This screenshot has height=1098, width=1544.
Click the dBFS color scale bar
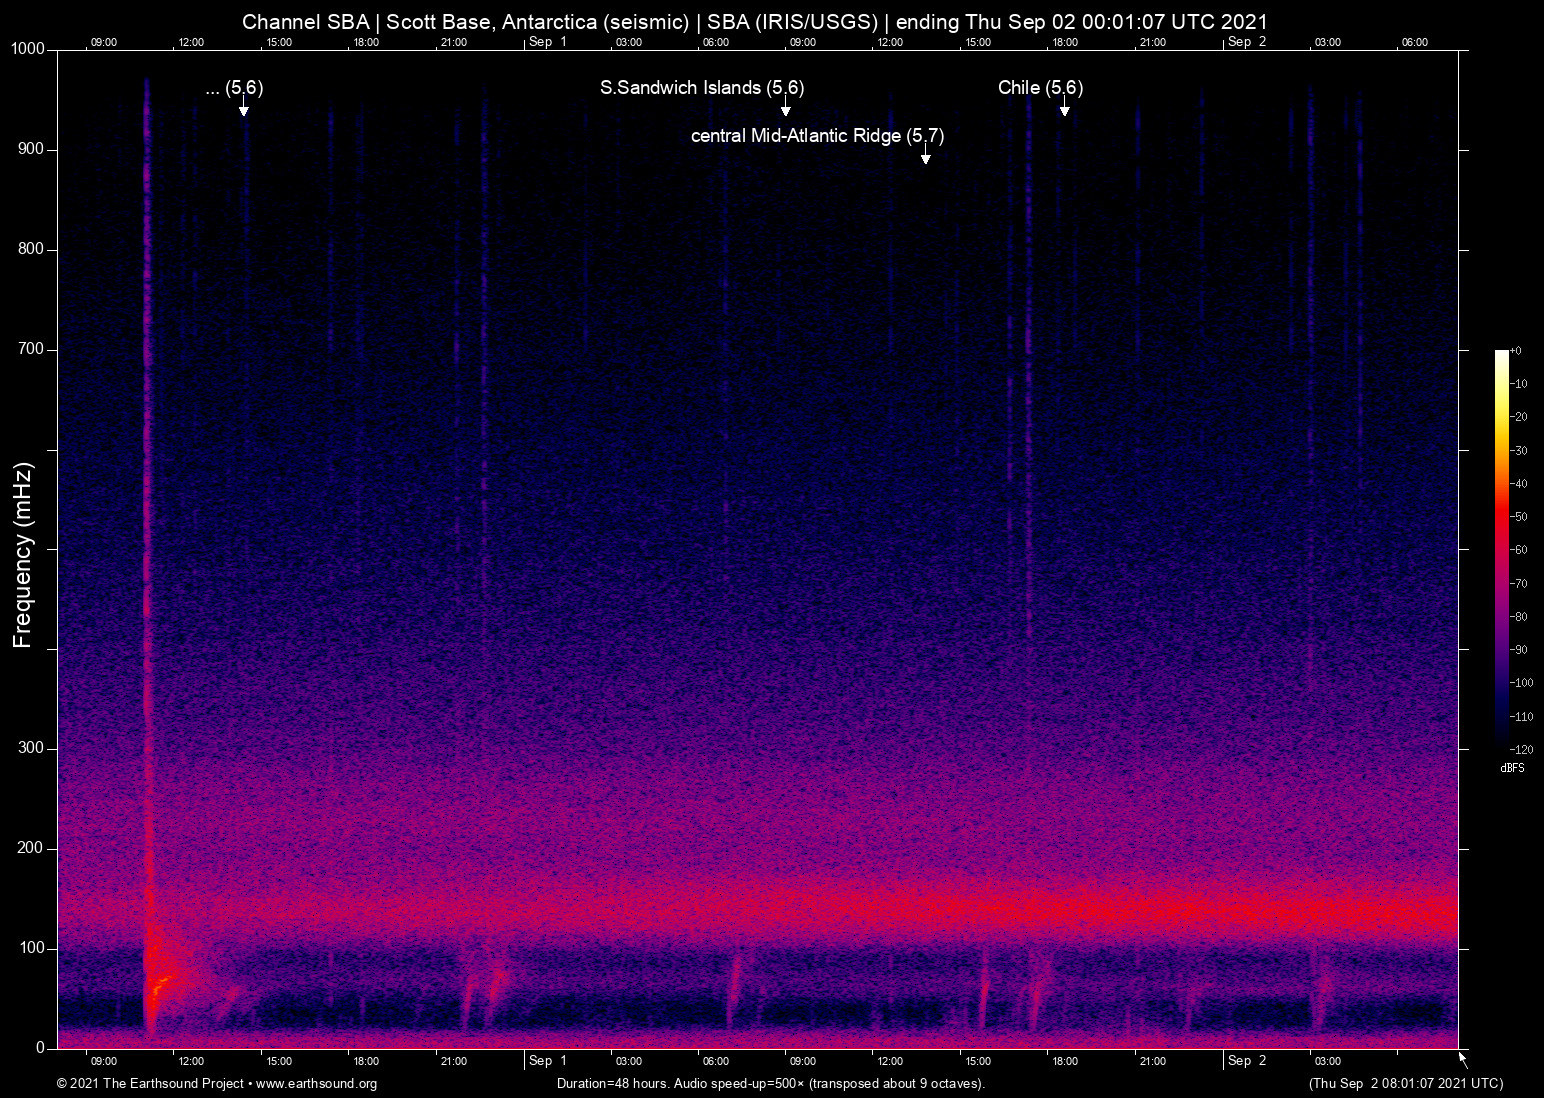(x=1501, y=548)
